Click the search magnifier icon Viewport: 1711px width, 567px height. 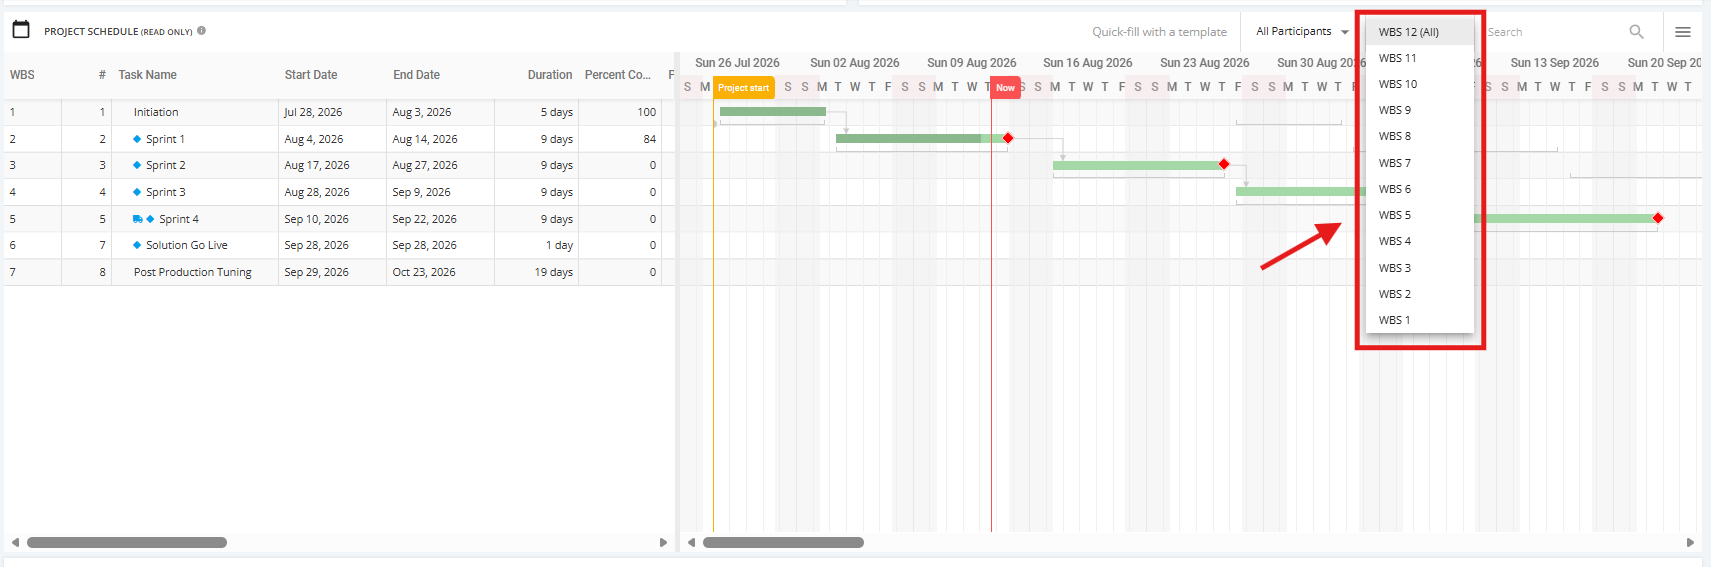[1636, 32]
